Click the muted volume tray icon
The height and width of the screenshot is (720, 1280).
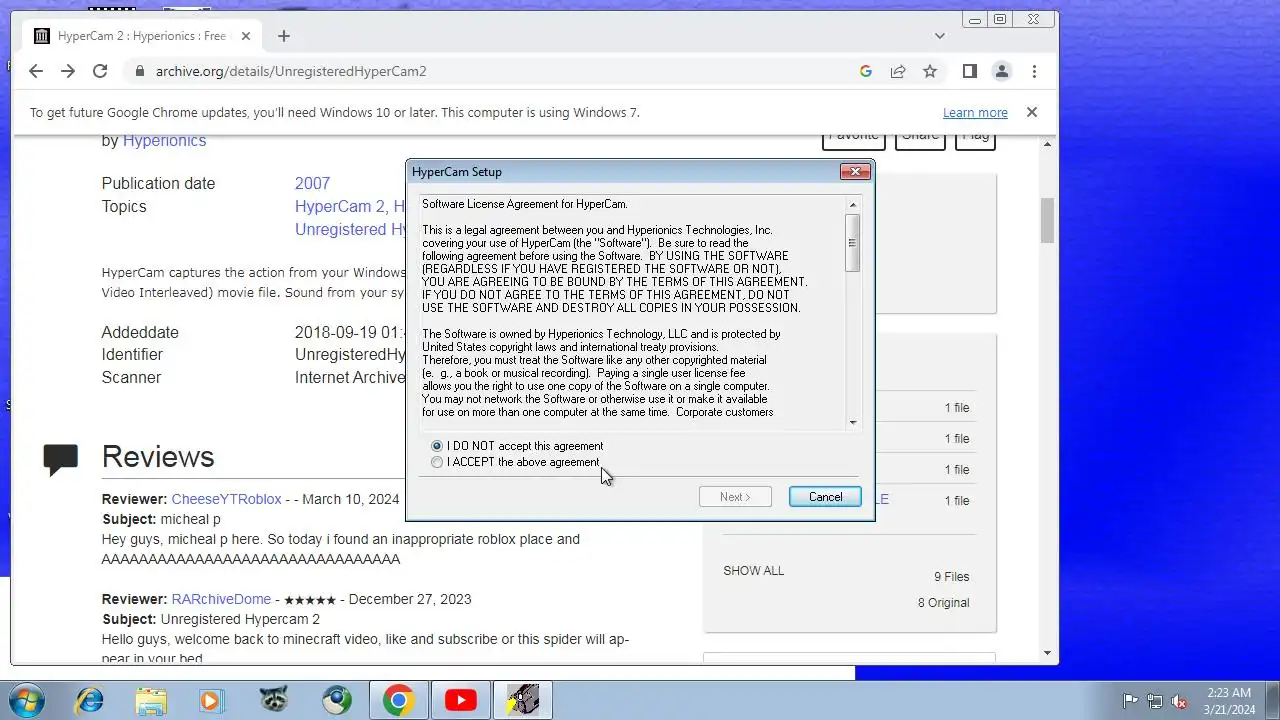pos(1180,701)
